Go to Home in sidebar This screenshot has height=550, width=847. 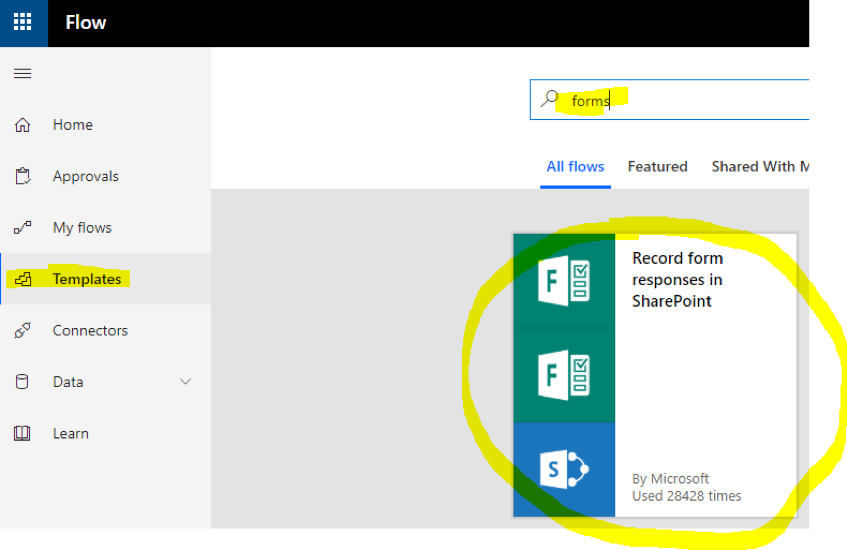(72, 125)
